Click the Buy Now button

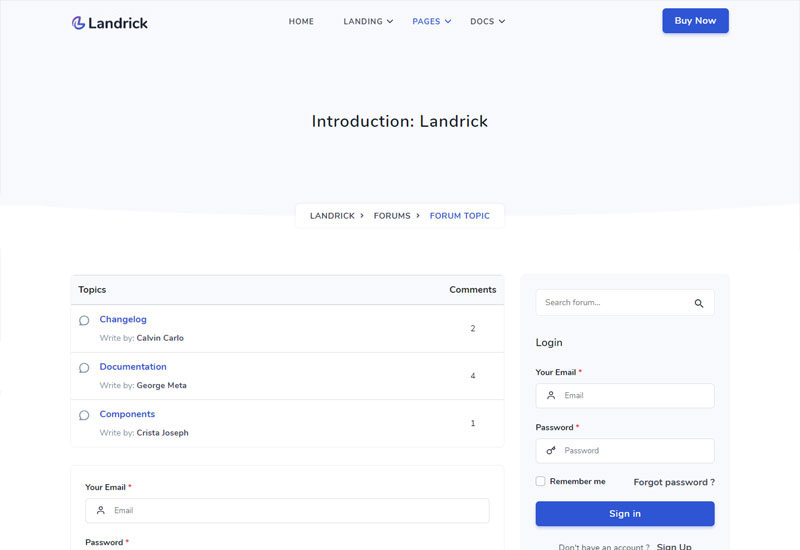point(695,21)
